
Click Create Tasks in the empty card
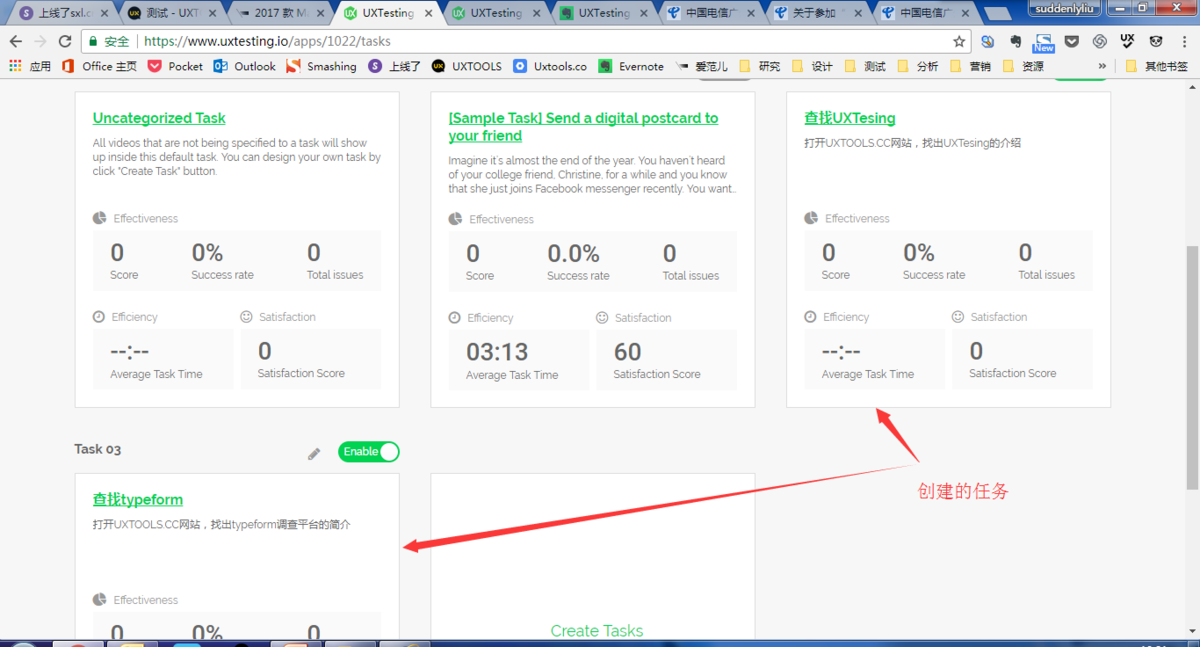pos(597,630)
